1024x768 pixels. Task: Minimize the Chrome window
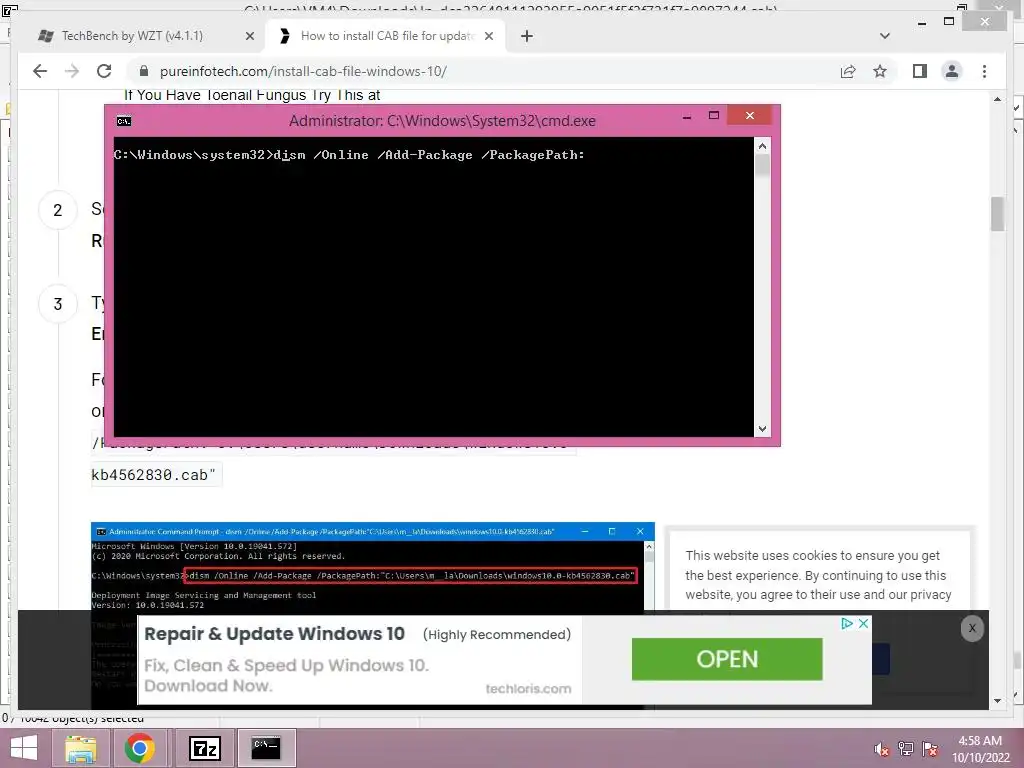921,22
